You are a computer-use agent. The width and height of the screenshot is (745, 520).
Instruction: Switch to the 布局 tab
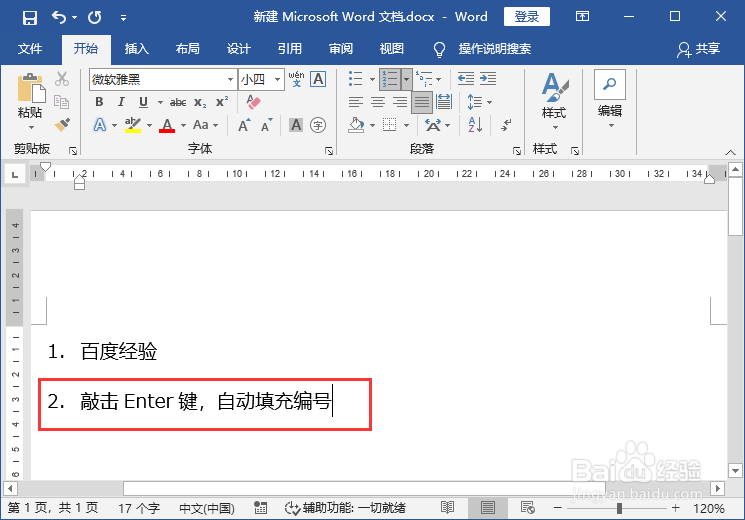pyautogui.click(x=188, y=48)
